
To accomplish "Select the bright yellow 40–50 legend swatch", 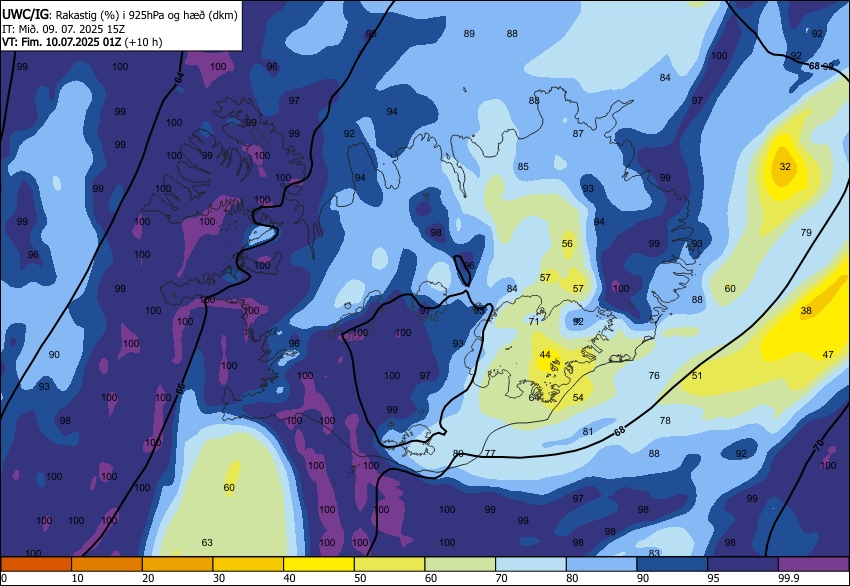I will [319, 564].
